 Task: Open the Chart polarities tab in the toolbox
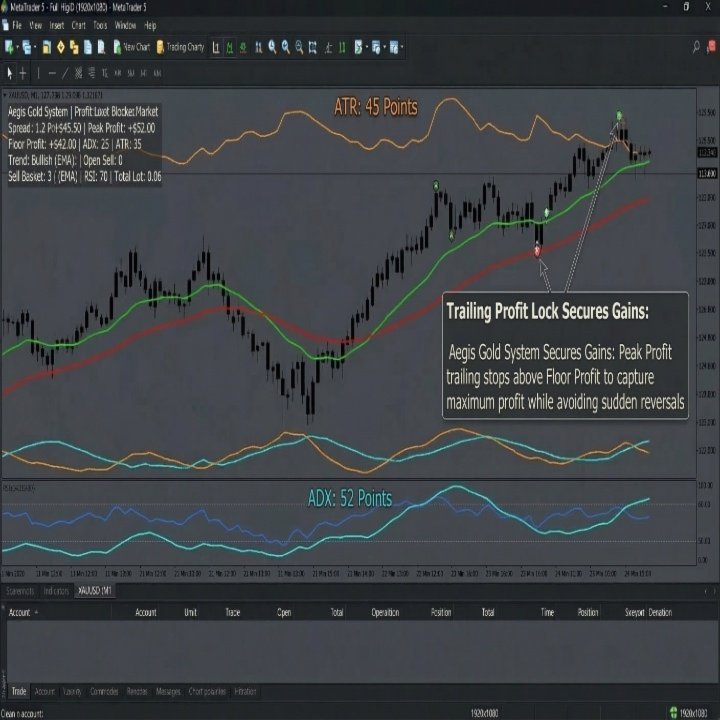point(207,691)
